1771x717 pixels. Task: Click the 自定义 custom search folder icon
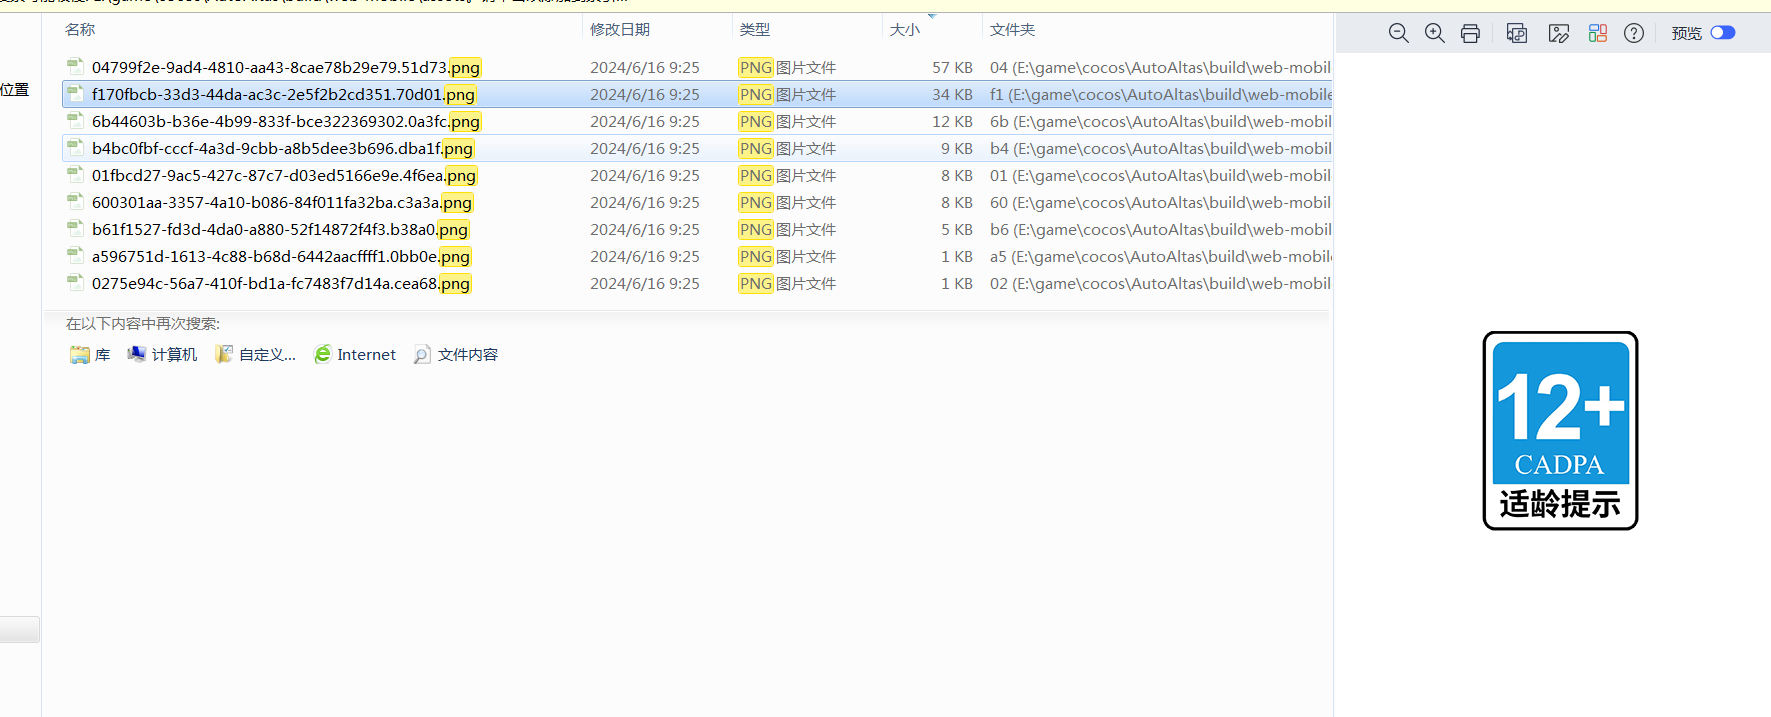224,354
